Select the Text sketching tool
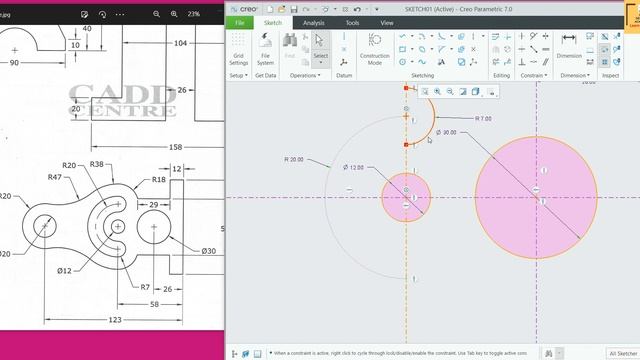 point(441,62)
